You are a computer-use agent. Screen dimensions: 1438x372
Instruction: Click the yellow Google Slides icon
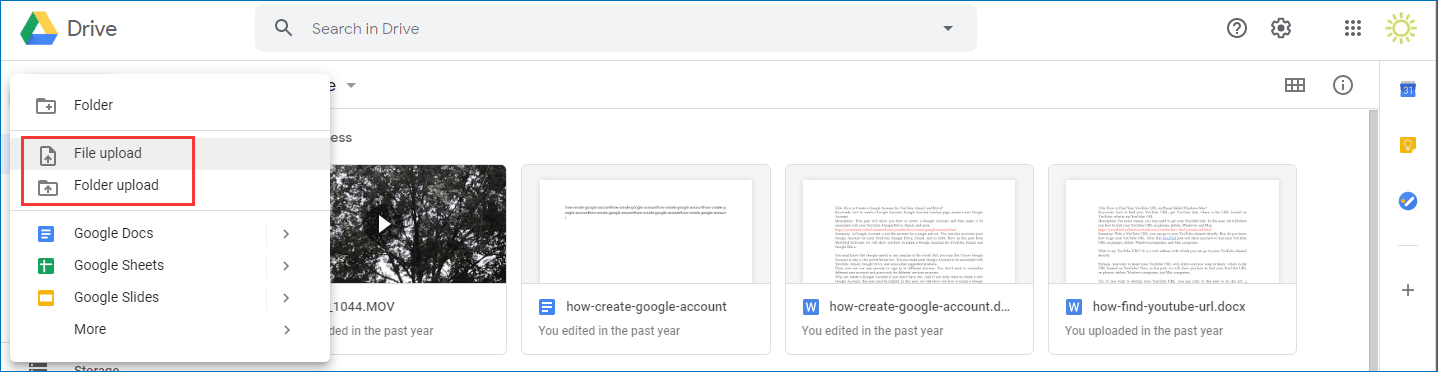click(x=46, y=298)
